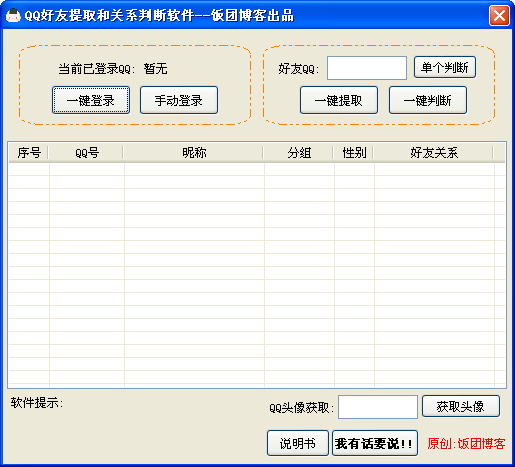The image size is (515, 467).
Task: Focus the QQ头像获取 input field
Action: (x=378, y=407)
